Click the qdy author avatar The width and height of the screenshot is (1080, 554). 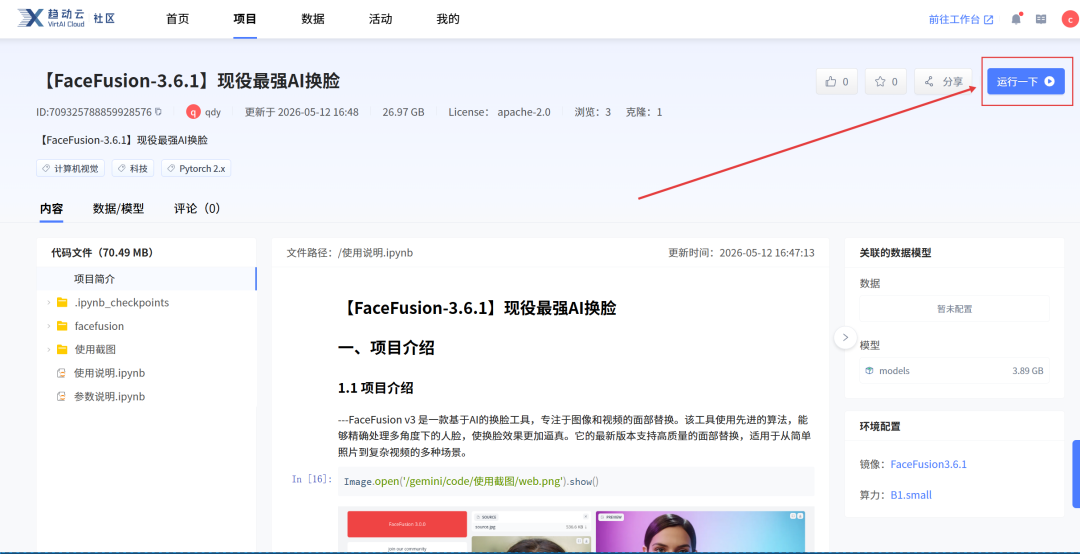pos(194,112)
